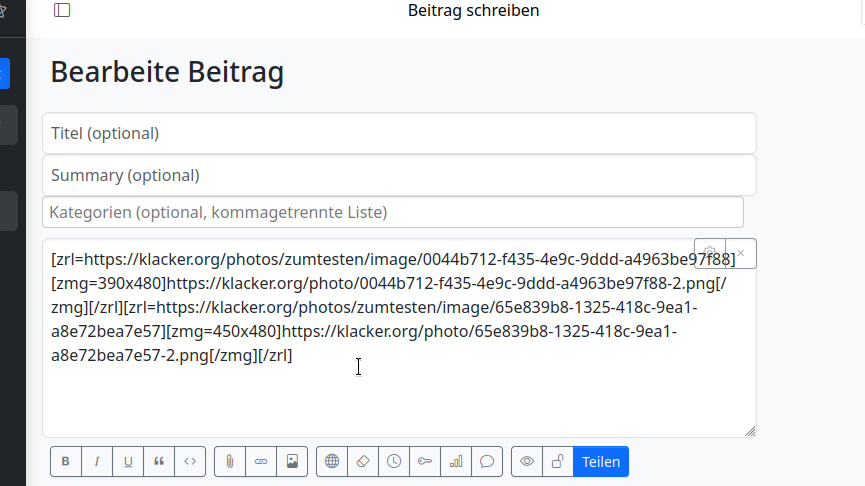Click the Teilen button

coord(601,462)
